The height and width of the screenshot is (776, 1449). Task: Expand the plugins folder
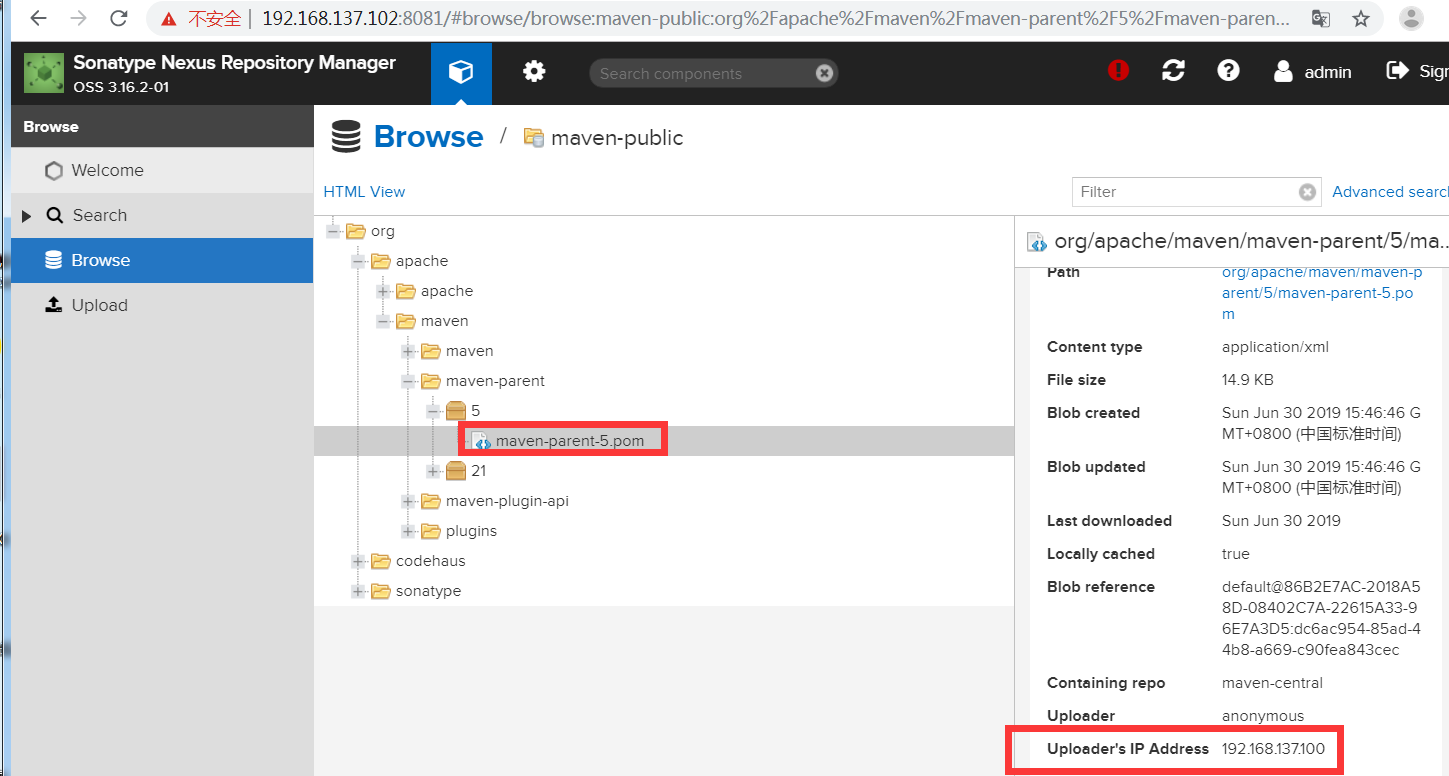point(408,531)
